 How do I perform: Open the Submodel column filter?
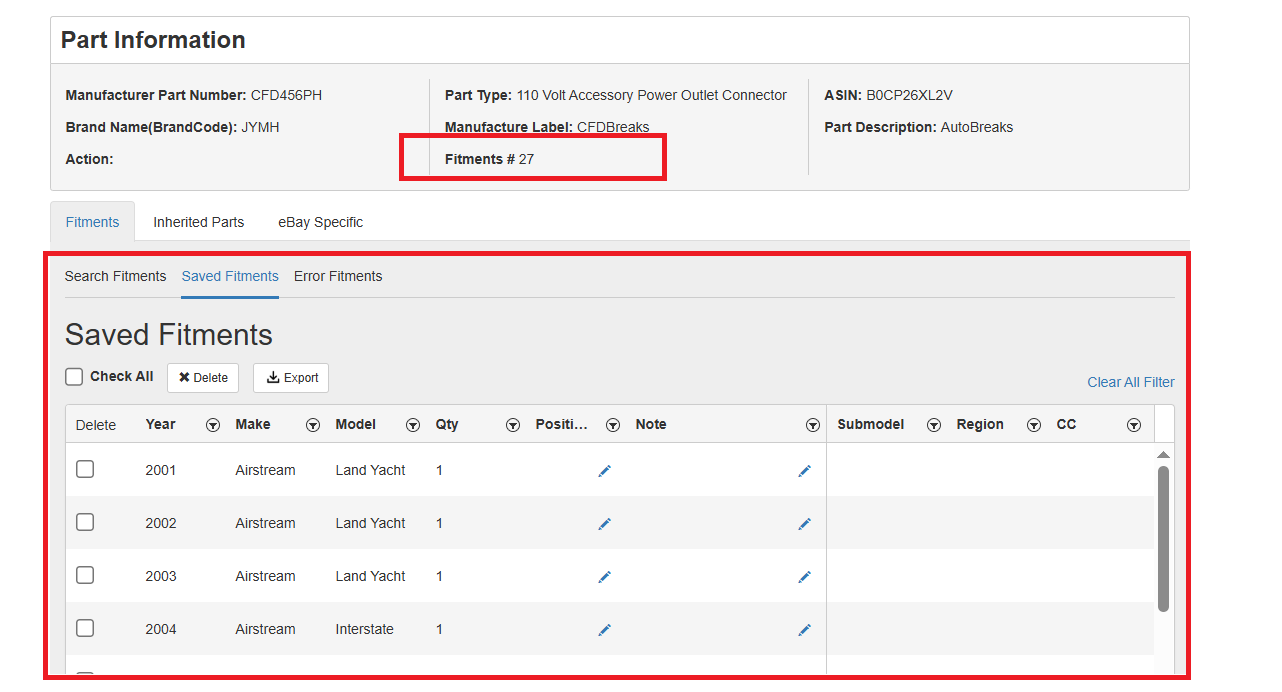click(933, 425)
